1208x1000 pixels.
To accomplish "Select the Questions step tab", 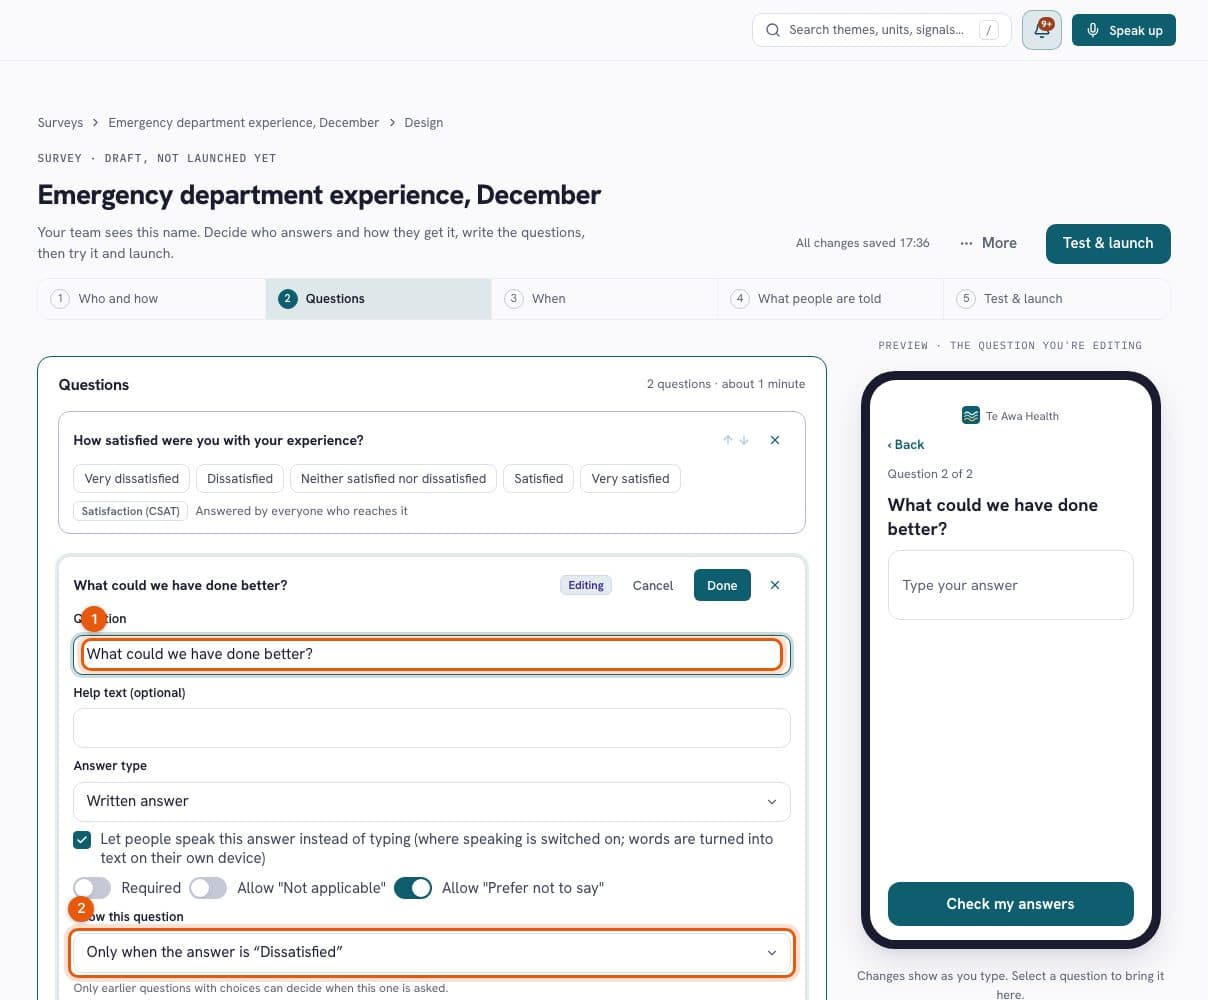I will 379,299.
